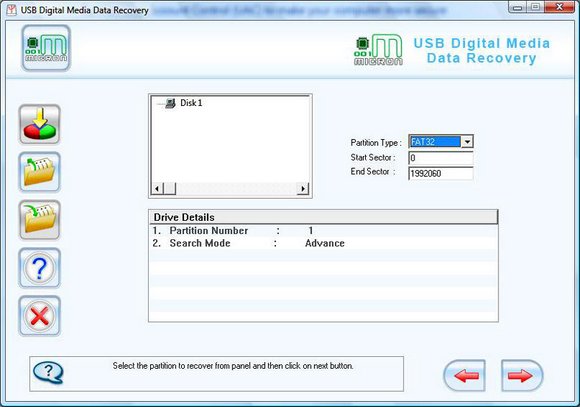Click the End Sector input field
Screen dimensions: 580x407
point(441,173)
